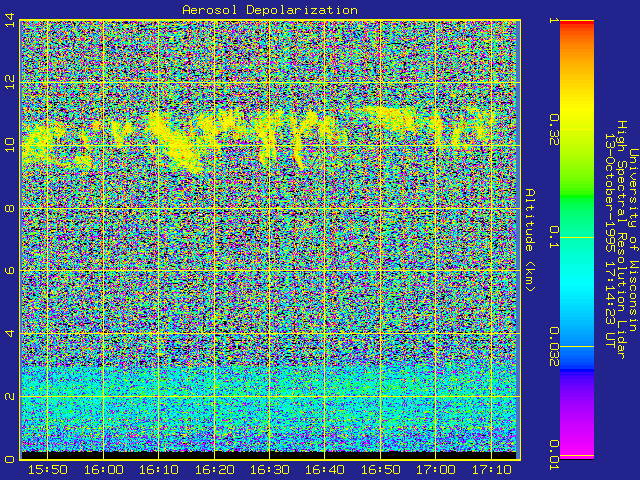This screenshot has height=480, width=640.
Task: Click the altitude label 0
Action: (10, 459)
